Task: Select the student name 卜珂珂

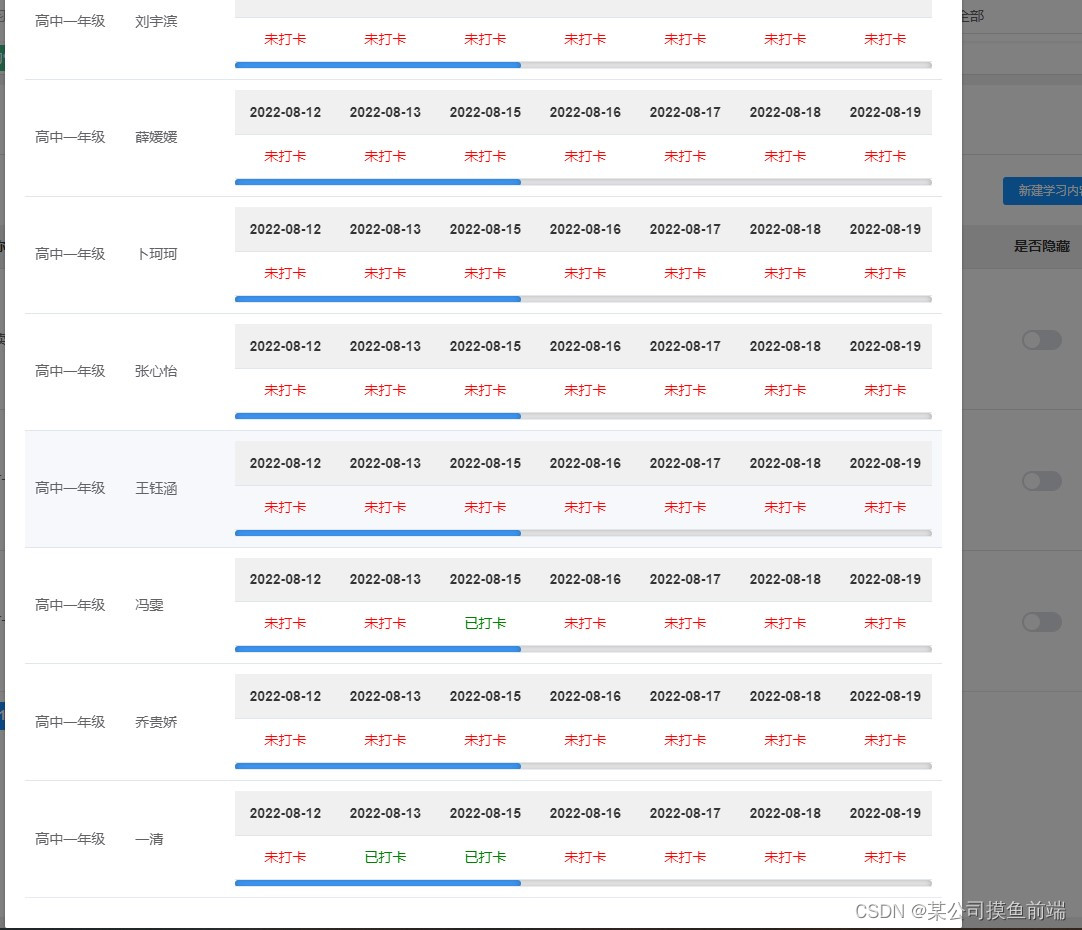Action: [156, 254]
